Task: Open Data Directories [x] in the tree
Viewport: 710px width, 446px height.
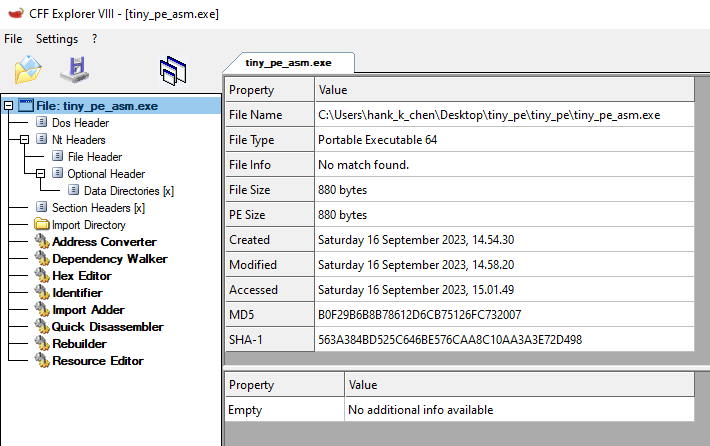Action: (129, 191)
